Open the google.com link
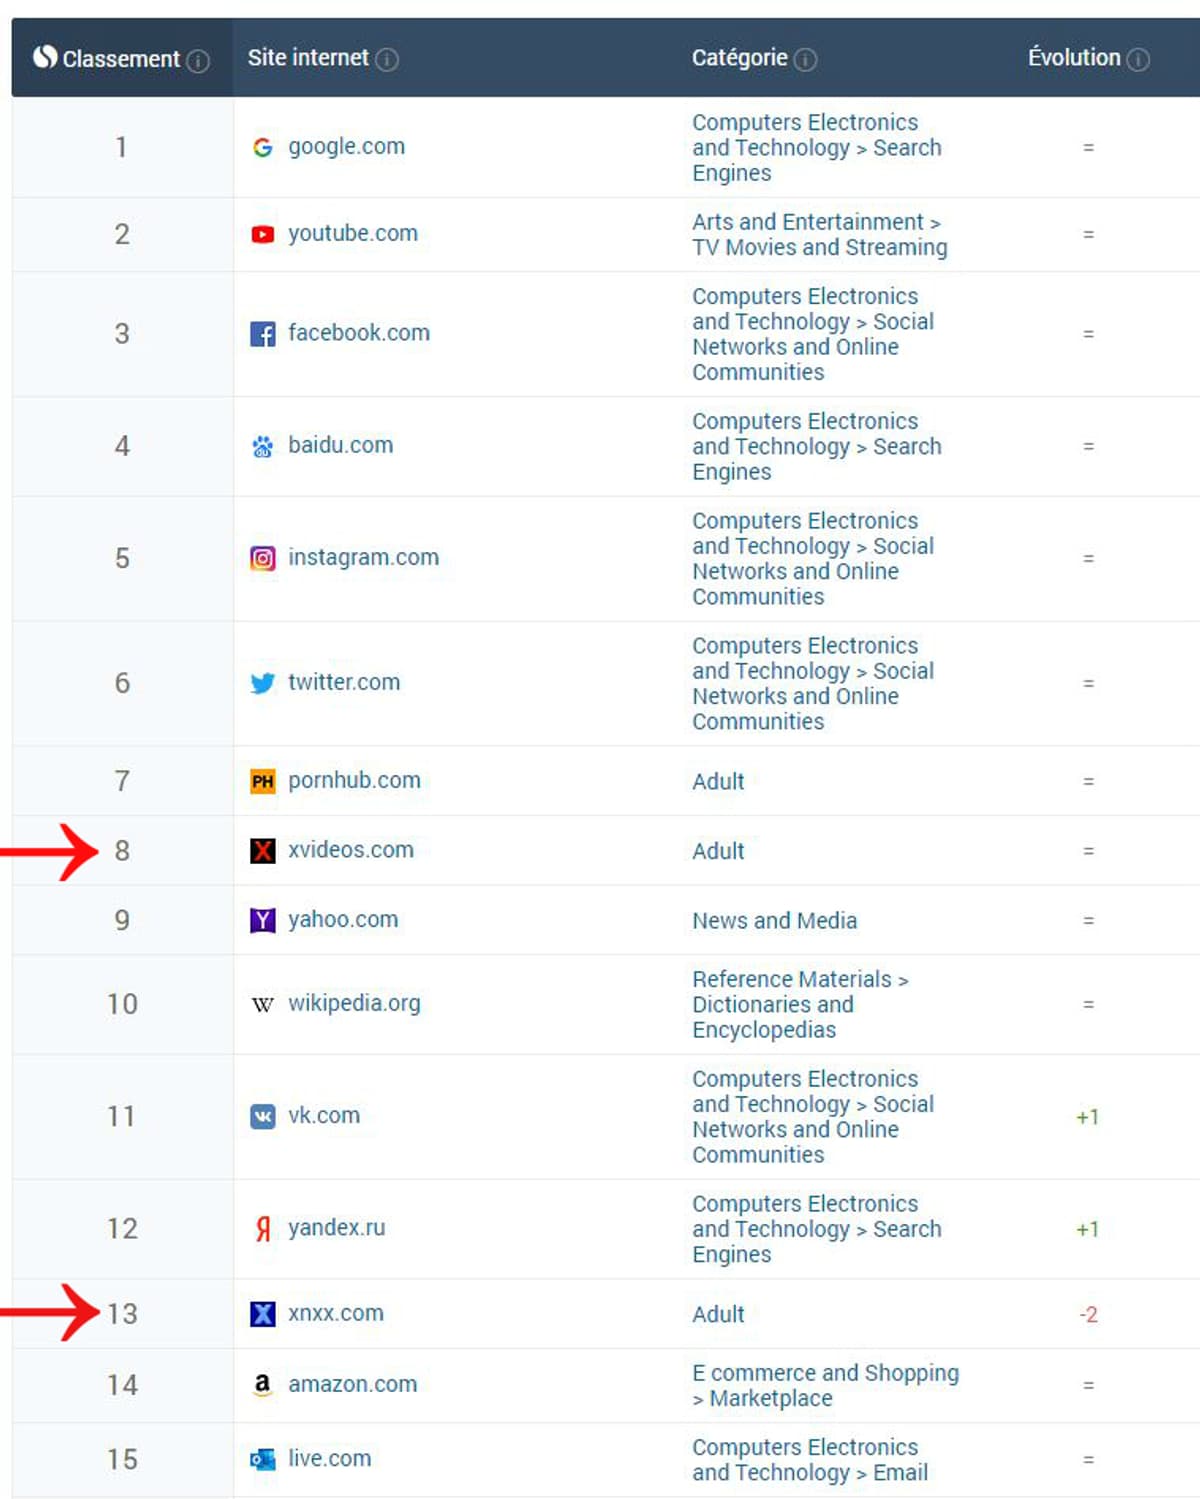This screenshot has height=1499, width=1200. coord(346,147)
